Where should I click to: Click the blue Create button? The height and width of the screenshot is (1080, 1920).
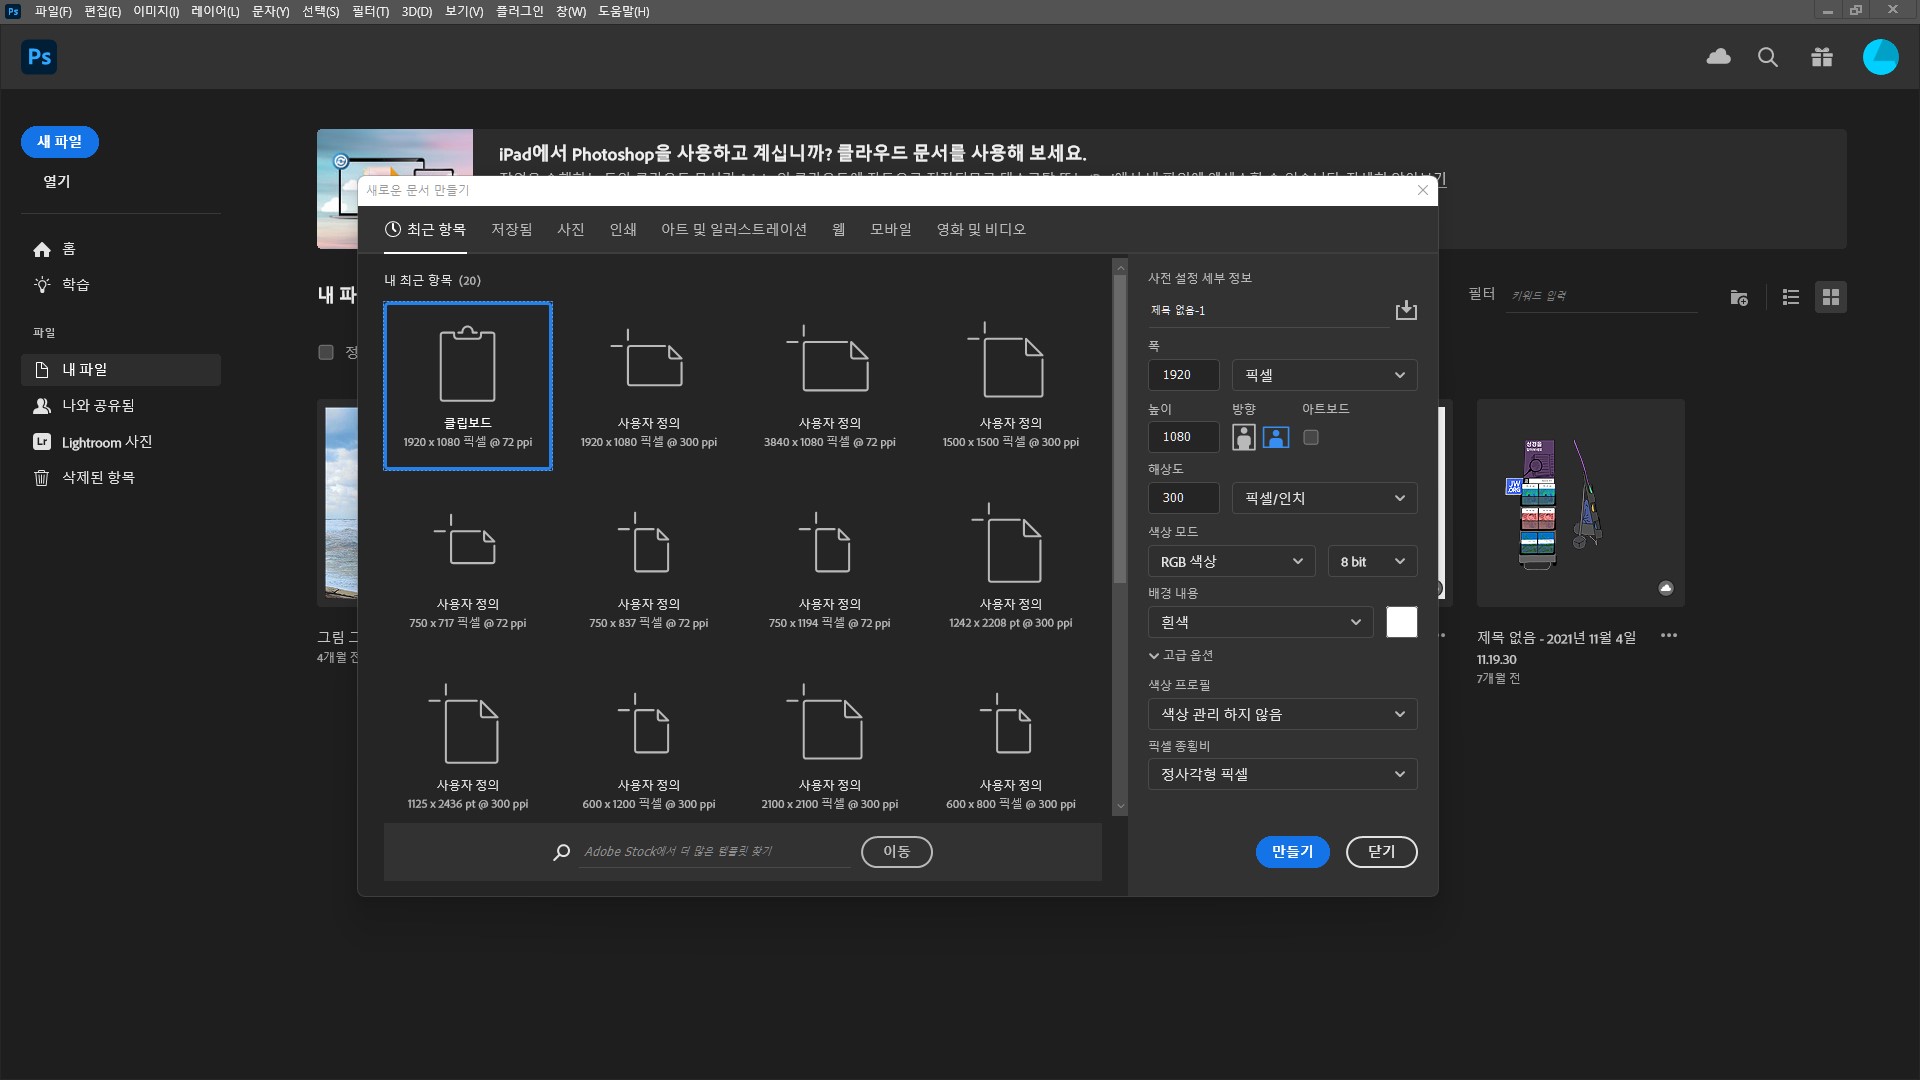coord(1292,852)
